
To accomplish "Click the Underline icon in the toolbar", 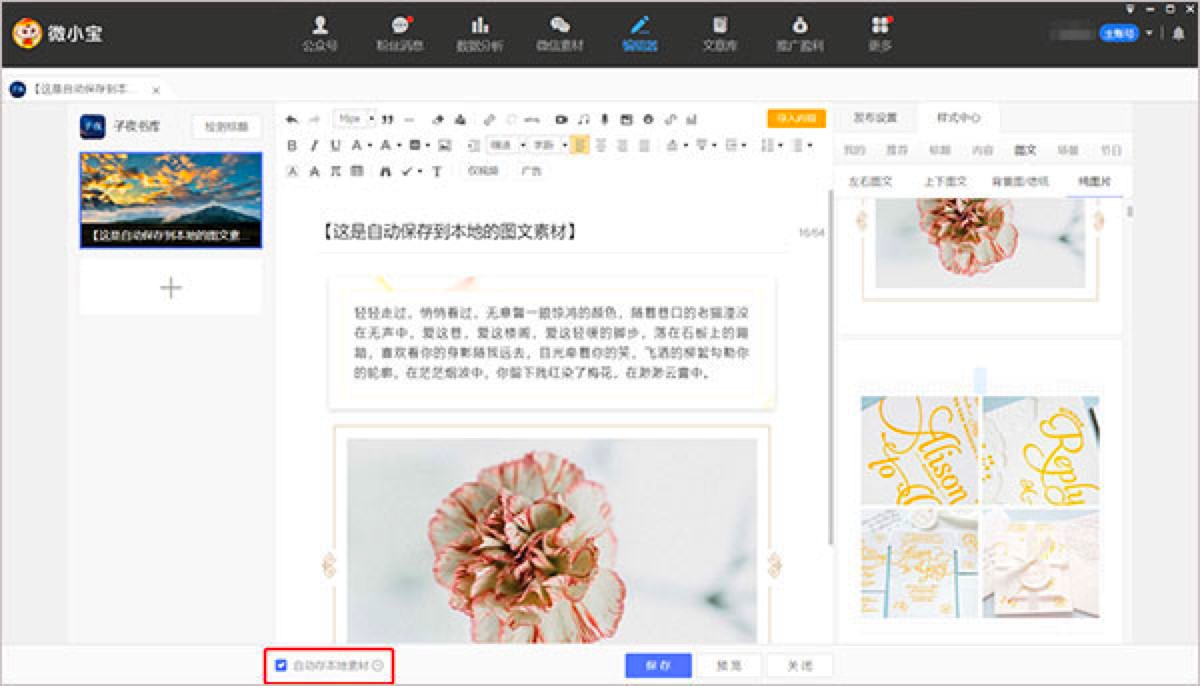I will pyautogui.click(x=335, y=146).
